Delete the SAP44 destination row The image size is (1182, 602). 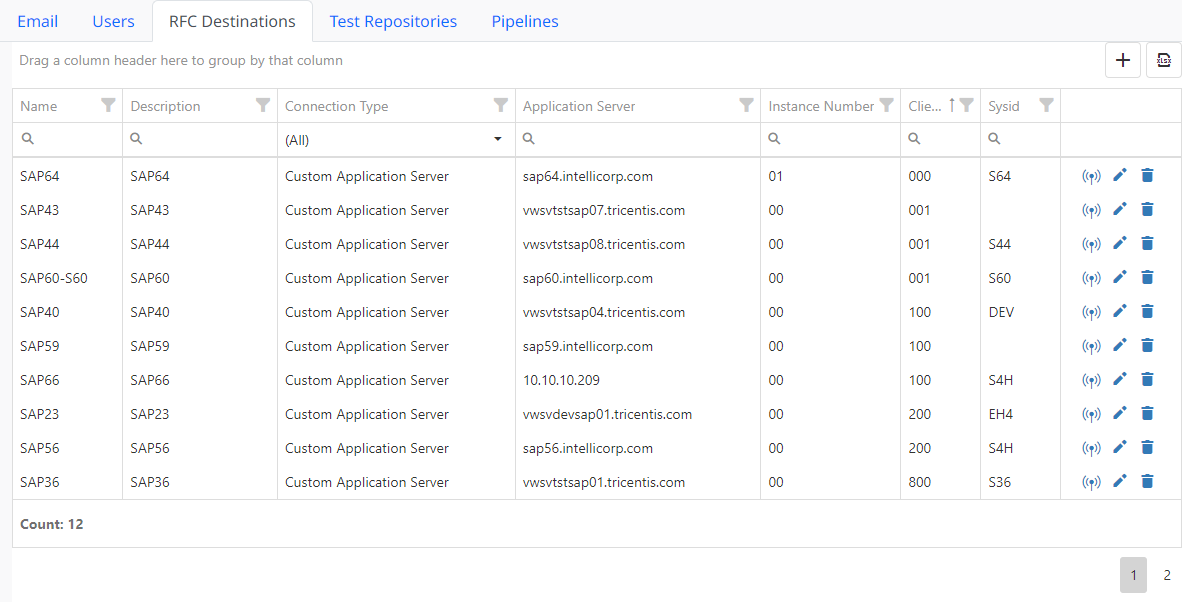[1147, 244]
